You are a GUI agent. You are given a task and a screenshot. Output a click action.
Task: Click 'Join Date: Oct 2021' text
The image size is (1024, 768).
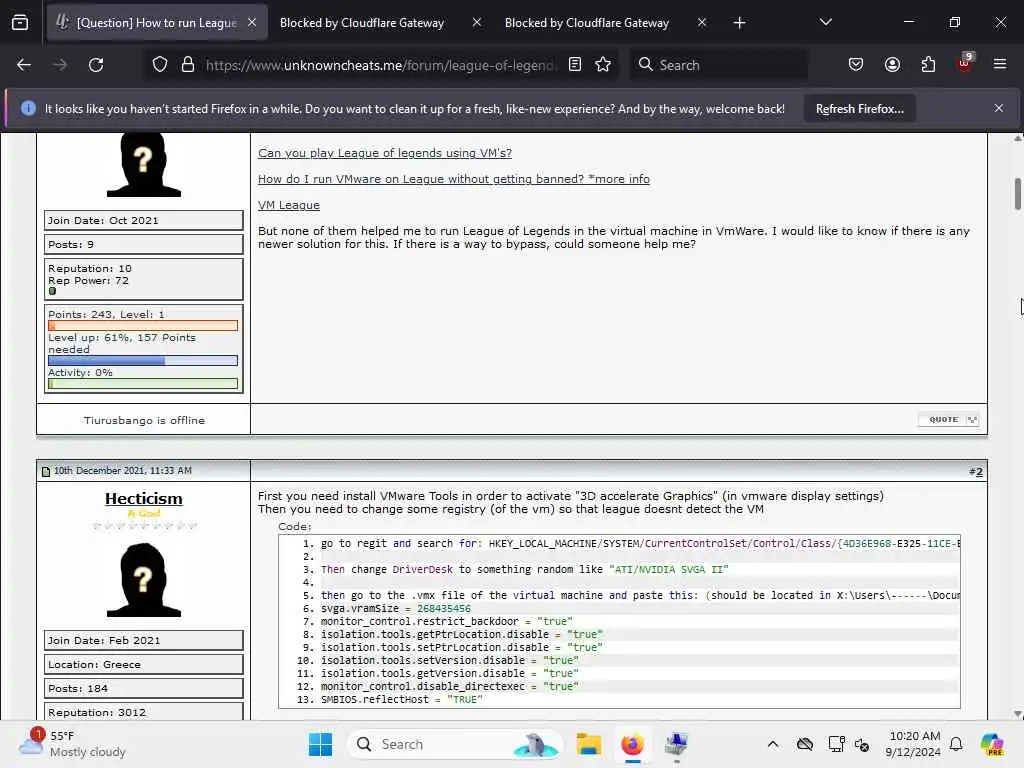pyautogui.click(x=103, y=221)
